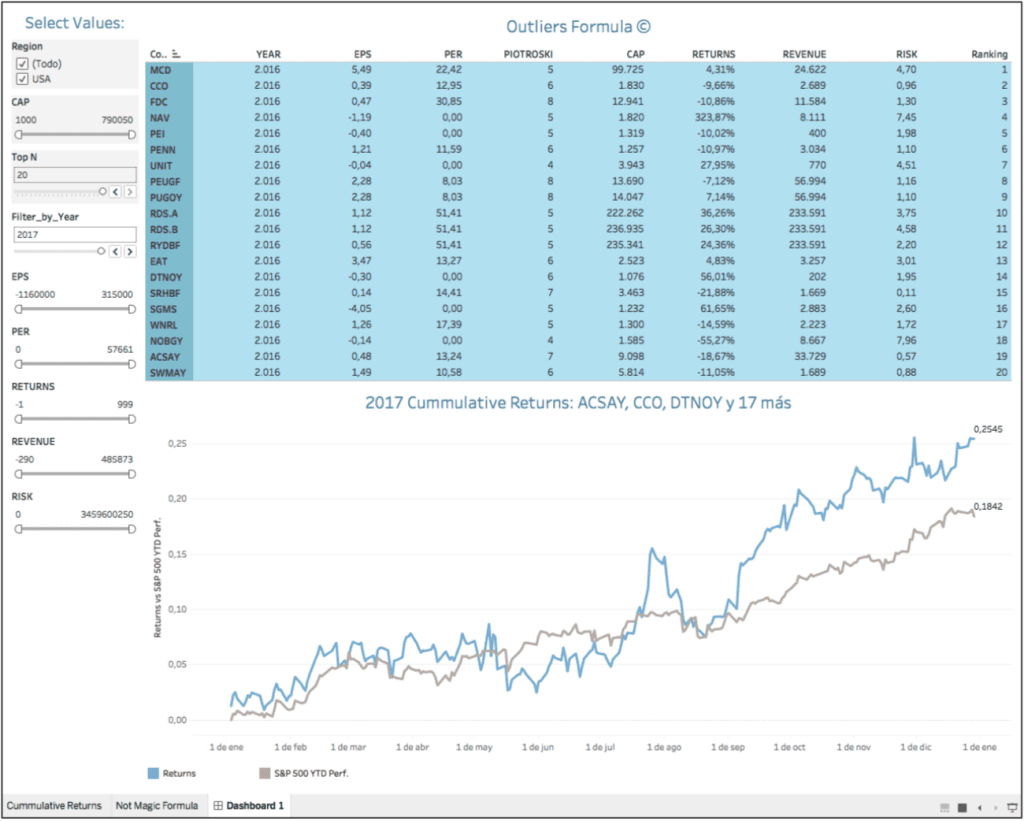Click the sort icon beside the Co.. header
The width and height of the screenshot is (1024, 821).
tap(176, 55)
